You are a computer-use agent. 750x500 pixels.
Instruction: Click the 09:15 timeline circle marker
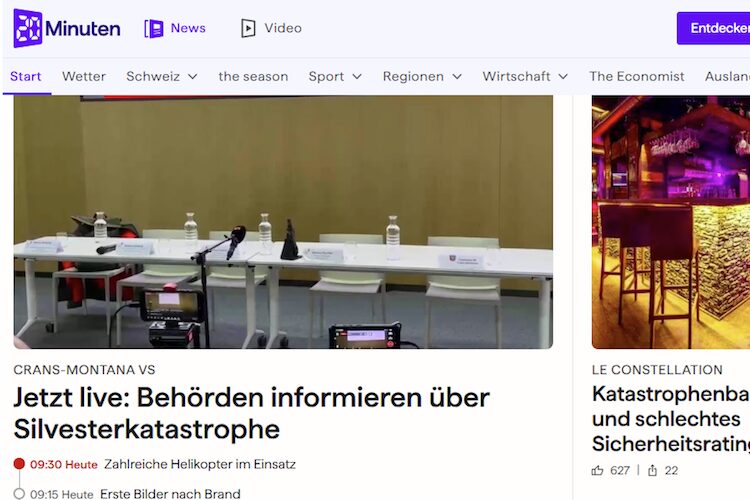(19, 494)
